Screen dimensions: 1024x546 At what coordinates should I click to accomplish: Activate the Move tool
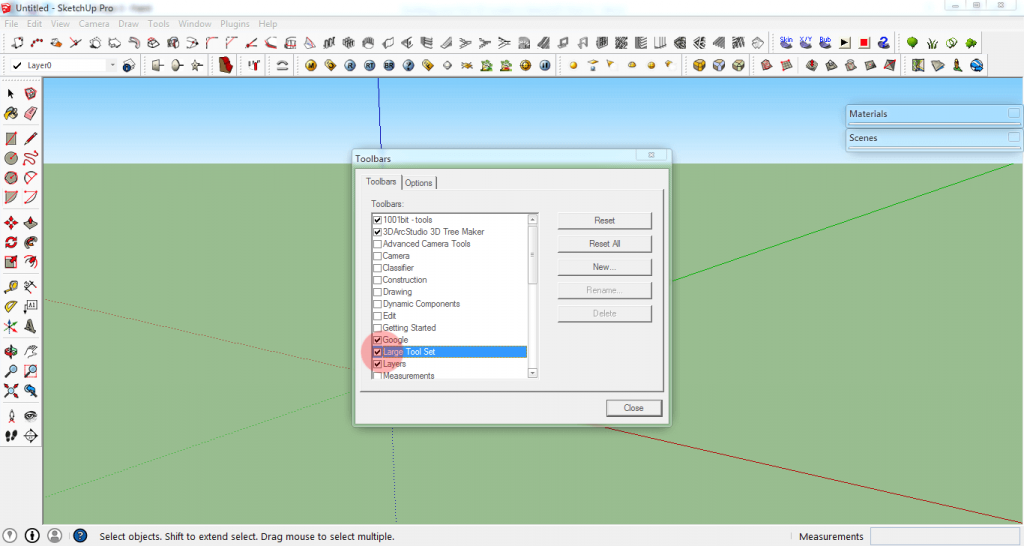[x=11, y=223]
